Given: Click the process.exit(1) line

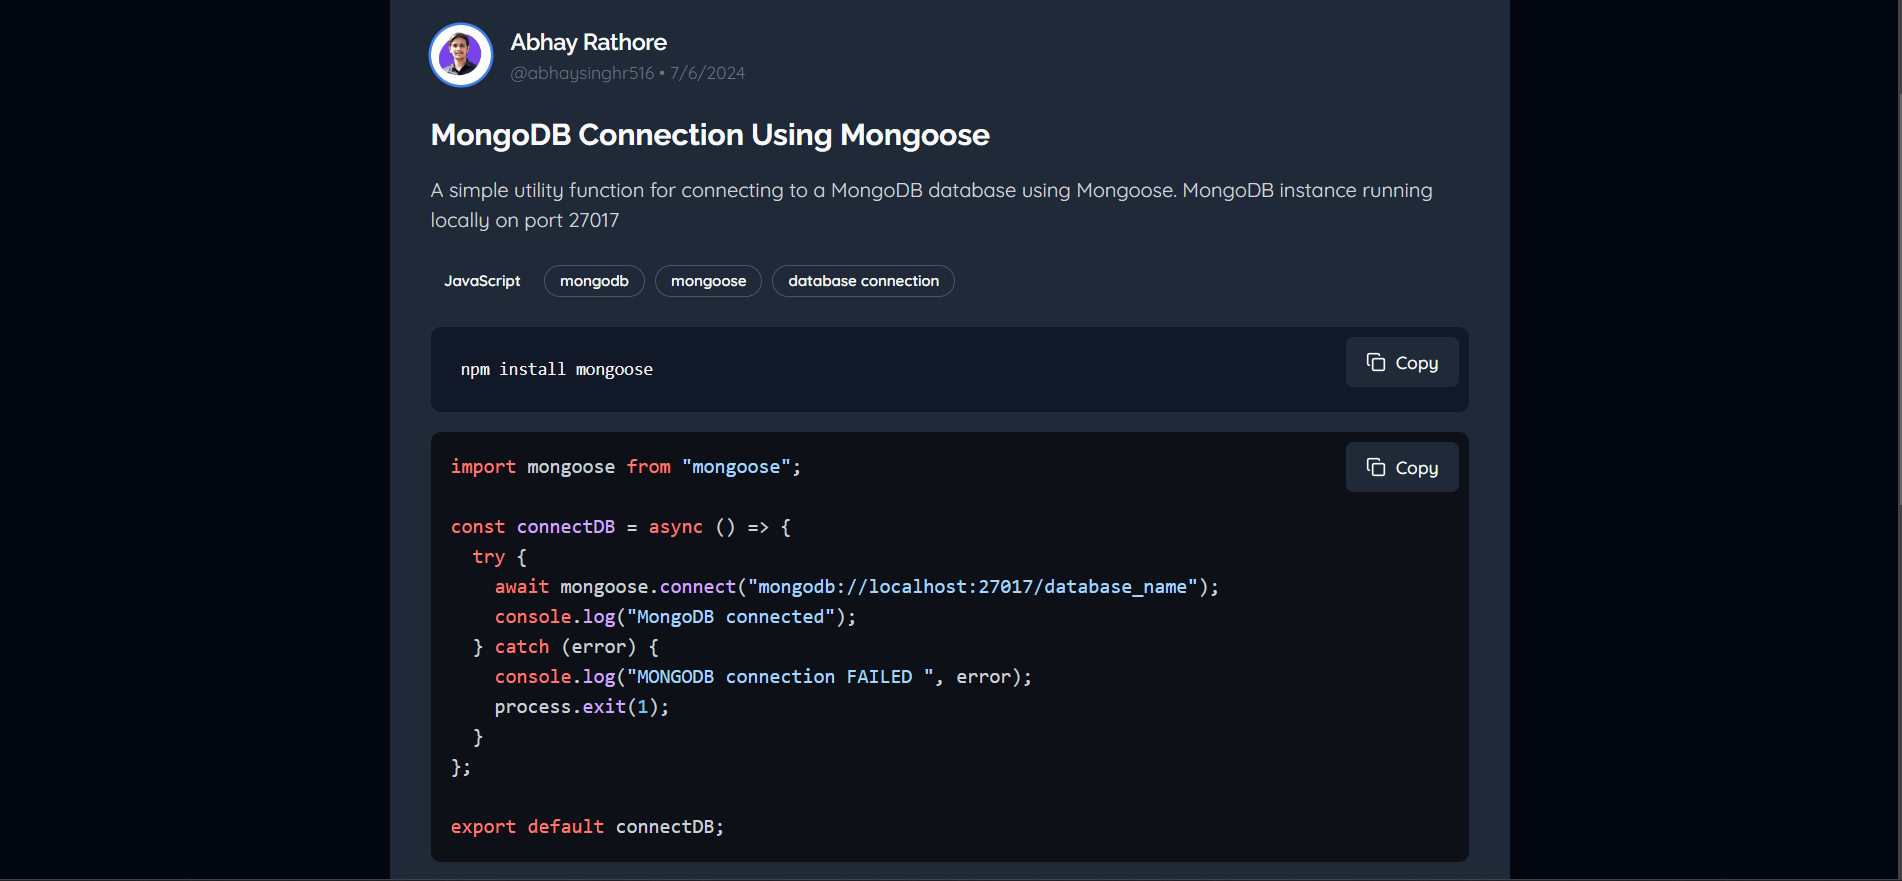Looking at the screenshot, I should tap(582, 707).
